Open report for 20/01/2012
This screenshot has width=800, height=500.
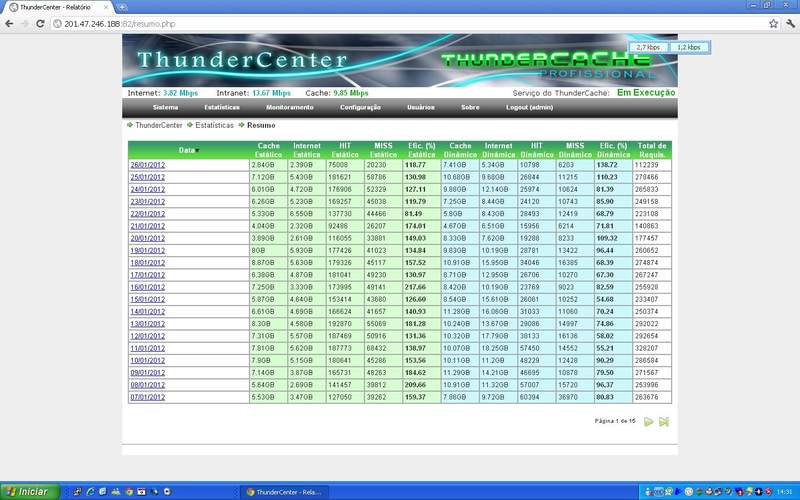[147, 238]
